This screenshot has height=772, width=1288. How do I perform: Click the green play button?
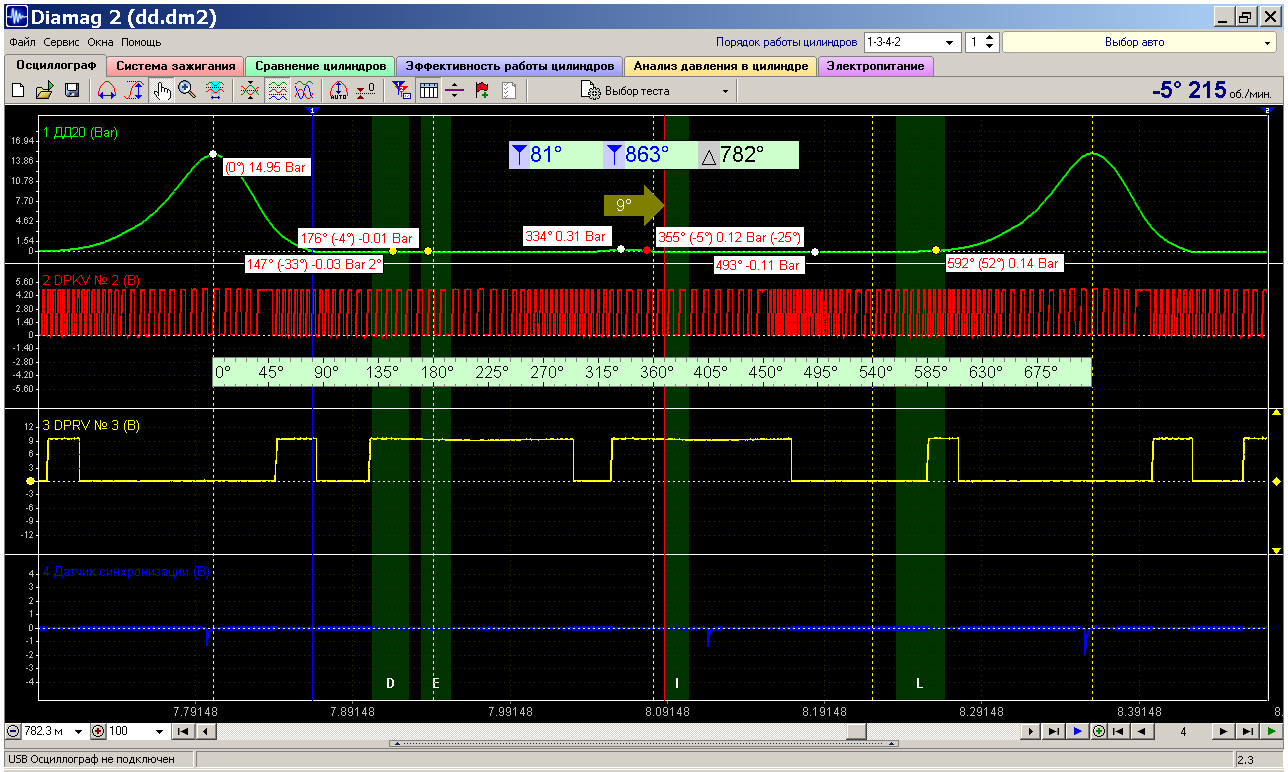coord(1270,731)
